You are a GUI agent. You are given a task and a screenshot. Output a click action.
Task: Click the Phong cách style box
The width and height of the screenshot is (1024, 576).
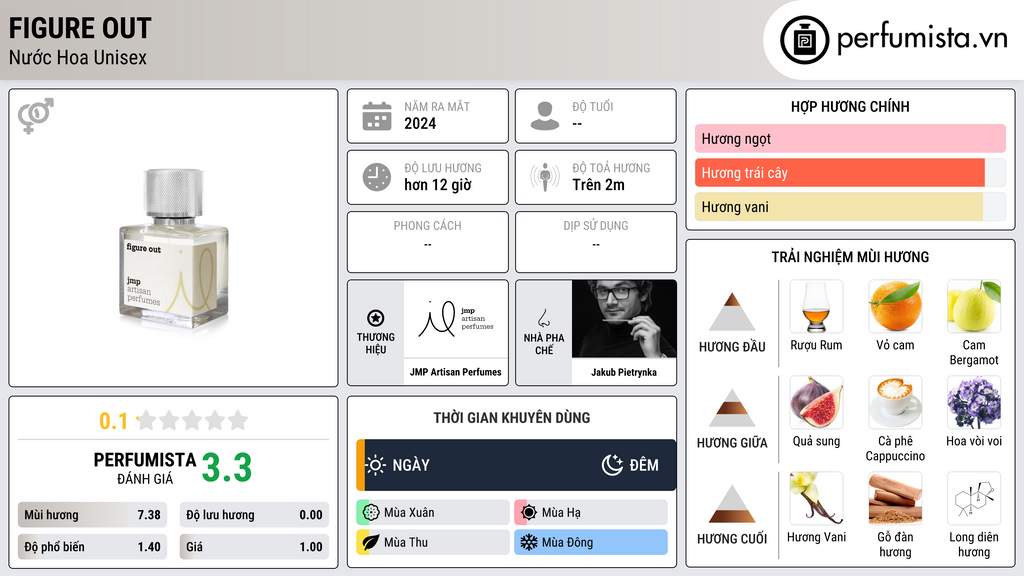[x=428, y=242]
